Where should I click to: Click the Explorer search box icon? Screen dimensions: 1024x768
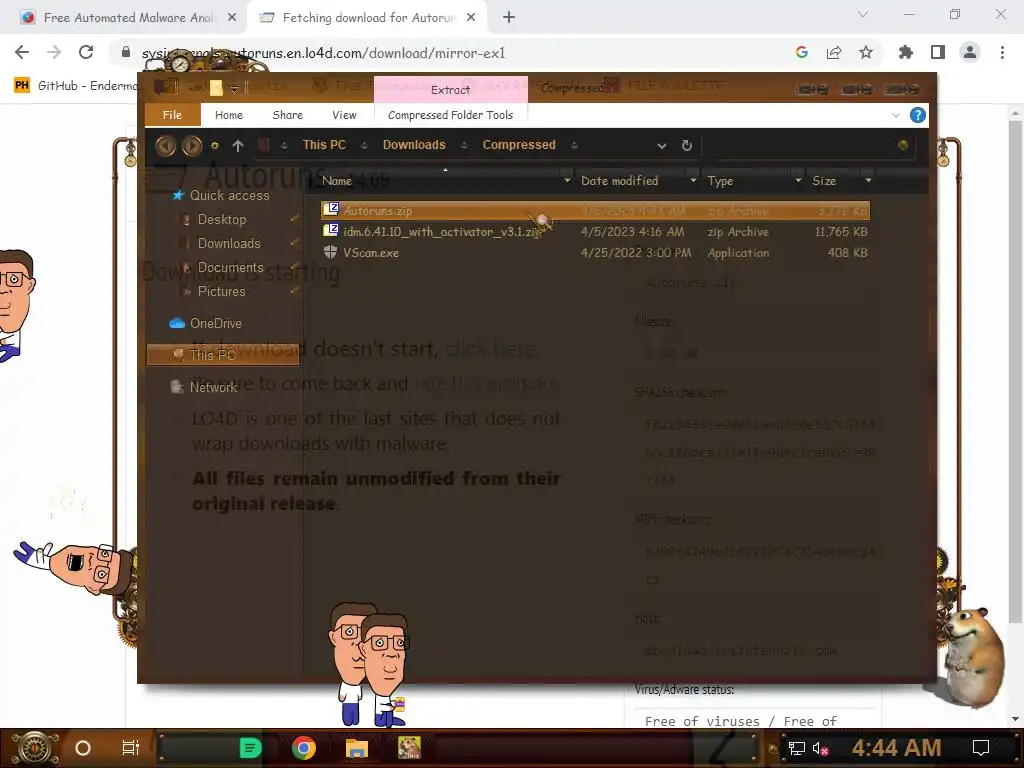[x=903, y=145]
